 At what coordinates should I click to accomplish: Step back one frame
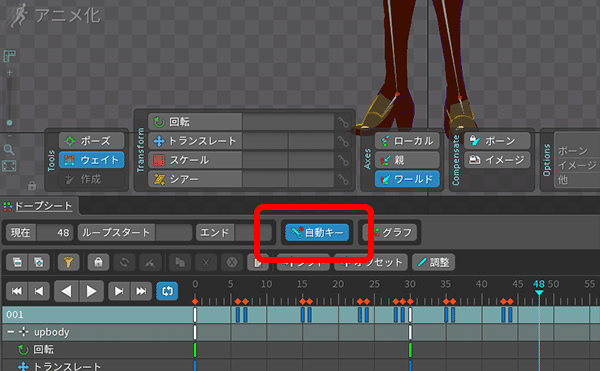pyautogui.click(x=39, y=291)
